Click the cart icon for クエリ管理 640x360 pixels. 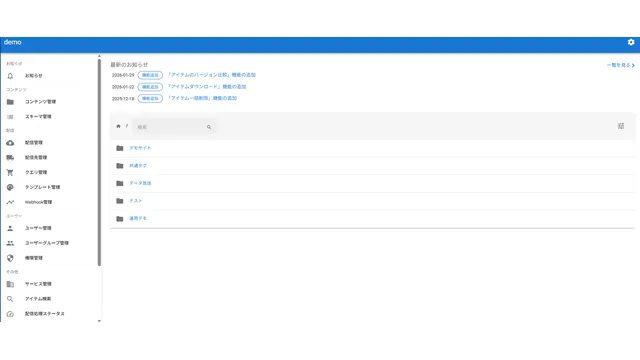point(10,172)
